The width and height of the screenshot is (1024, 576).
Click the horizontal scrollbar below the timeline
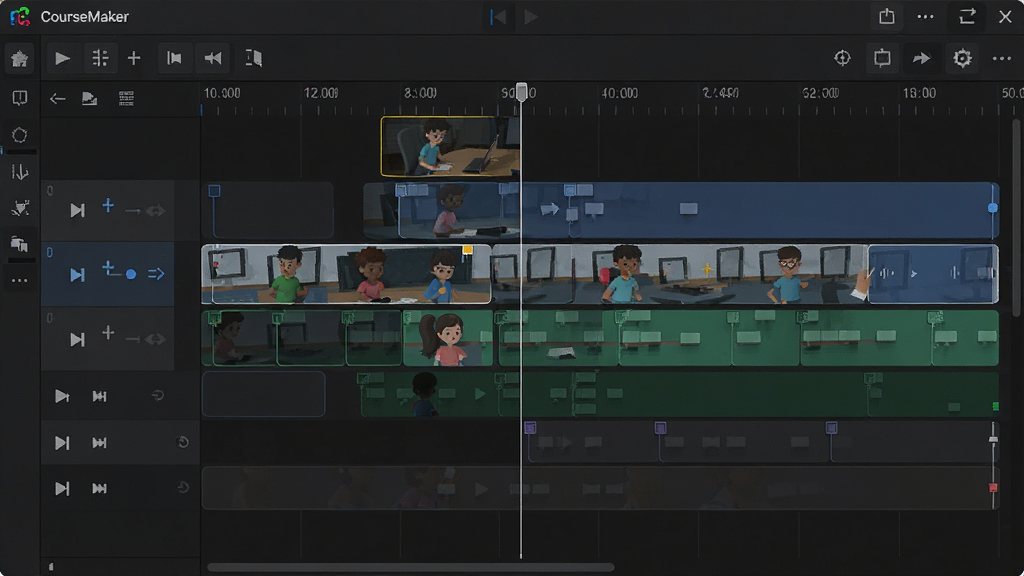coord(411,567)
